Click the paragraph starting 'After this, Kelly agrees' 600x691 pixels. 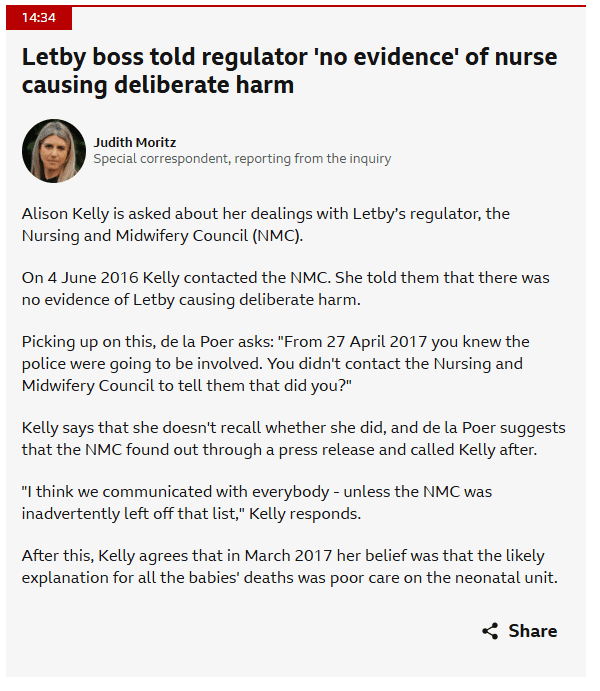pyautogui.click(x=289, y=567)
